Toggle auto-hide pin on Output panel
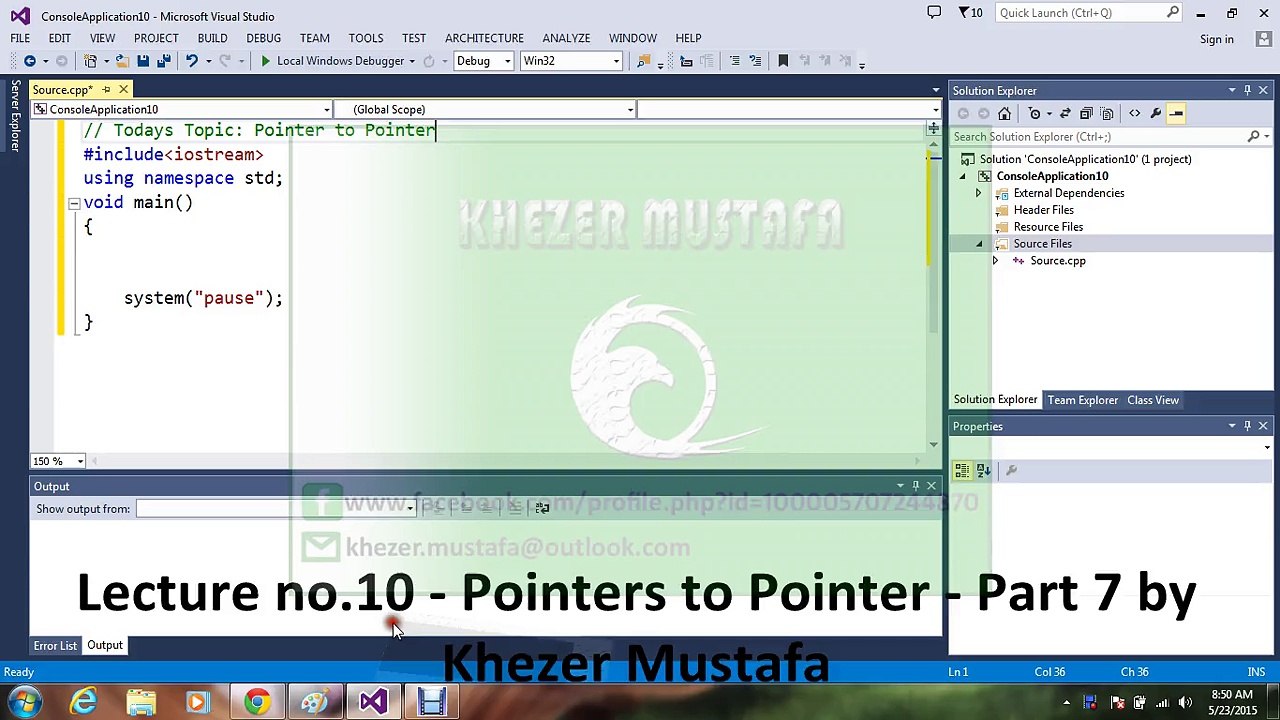The height and width of the screenshot is (720, 1280). [x=915, y=486]
